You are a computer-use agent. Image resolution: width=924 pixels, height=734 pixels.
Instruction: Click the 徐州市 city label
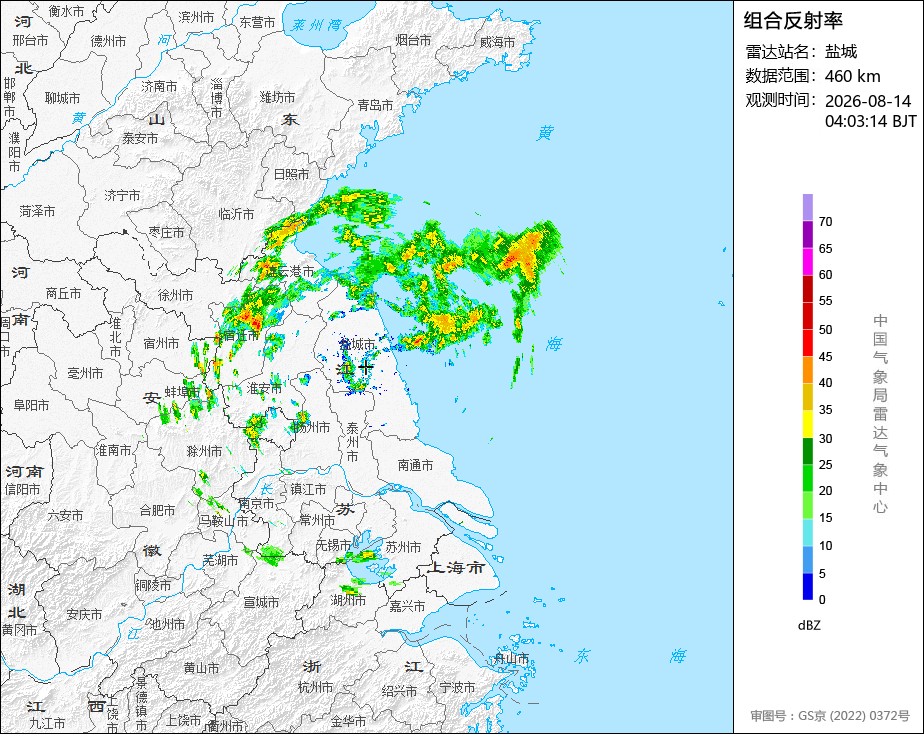pyautogui.click(x=176, y=295)
